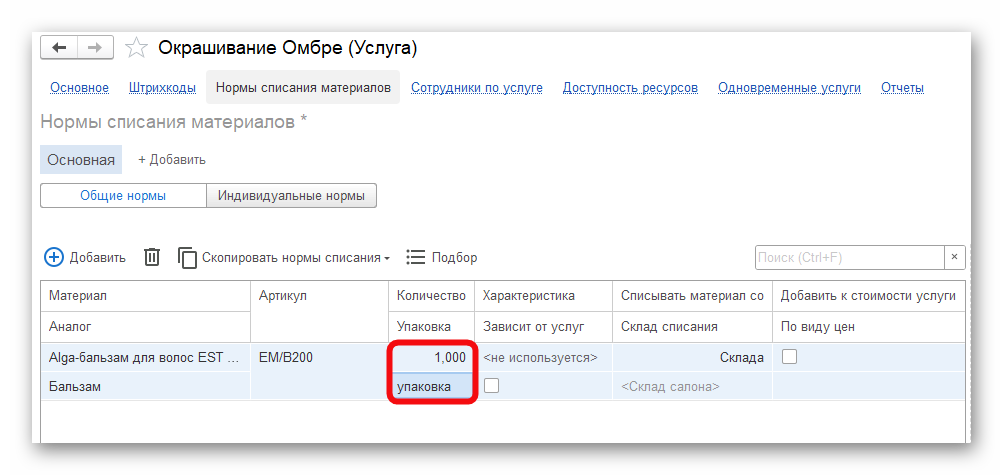Click Добавить к стоимости услуги column header

[x=869, y=295]
